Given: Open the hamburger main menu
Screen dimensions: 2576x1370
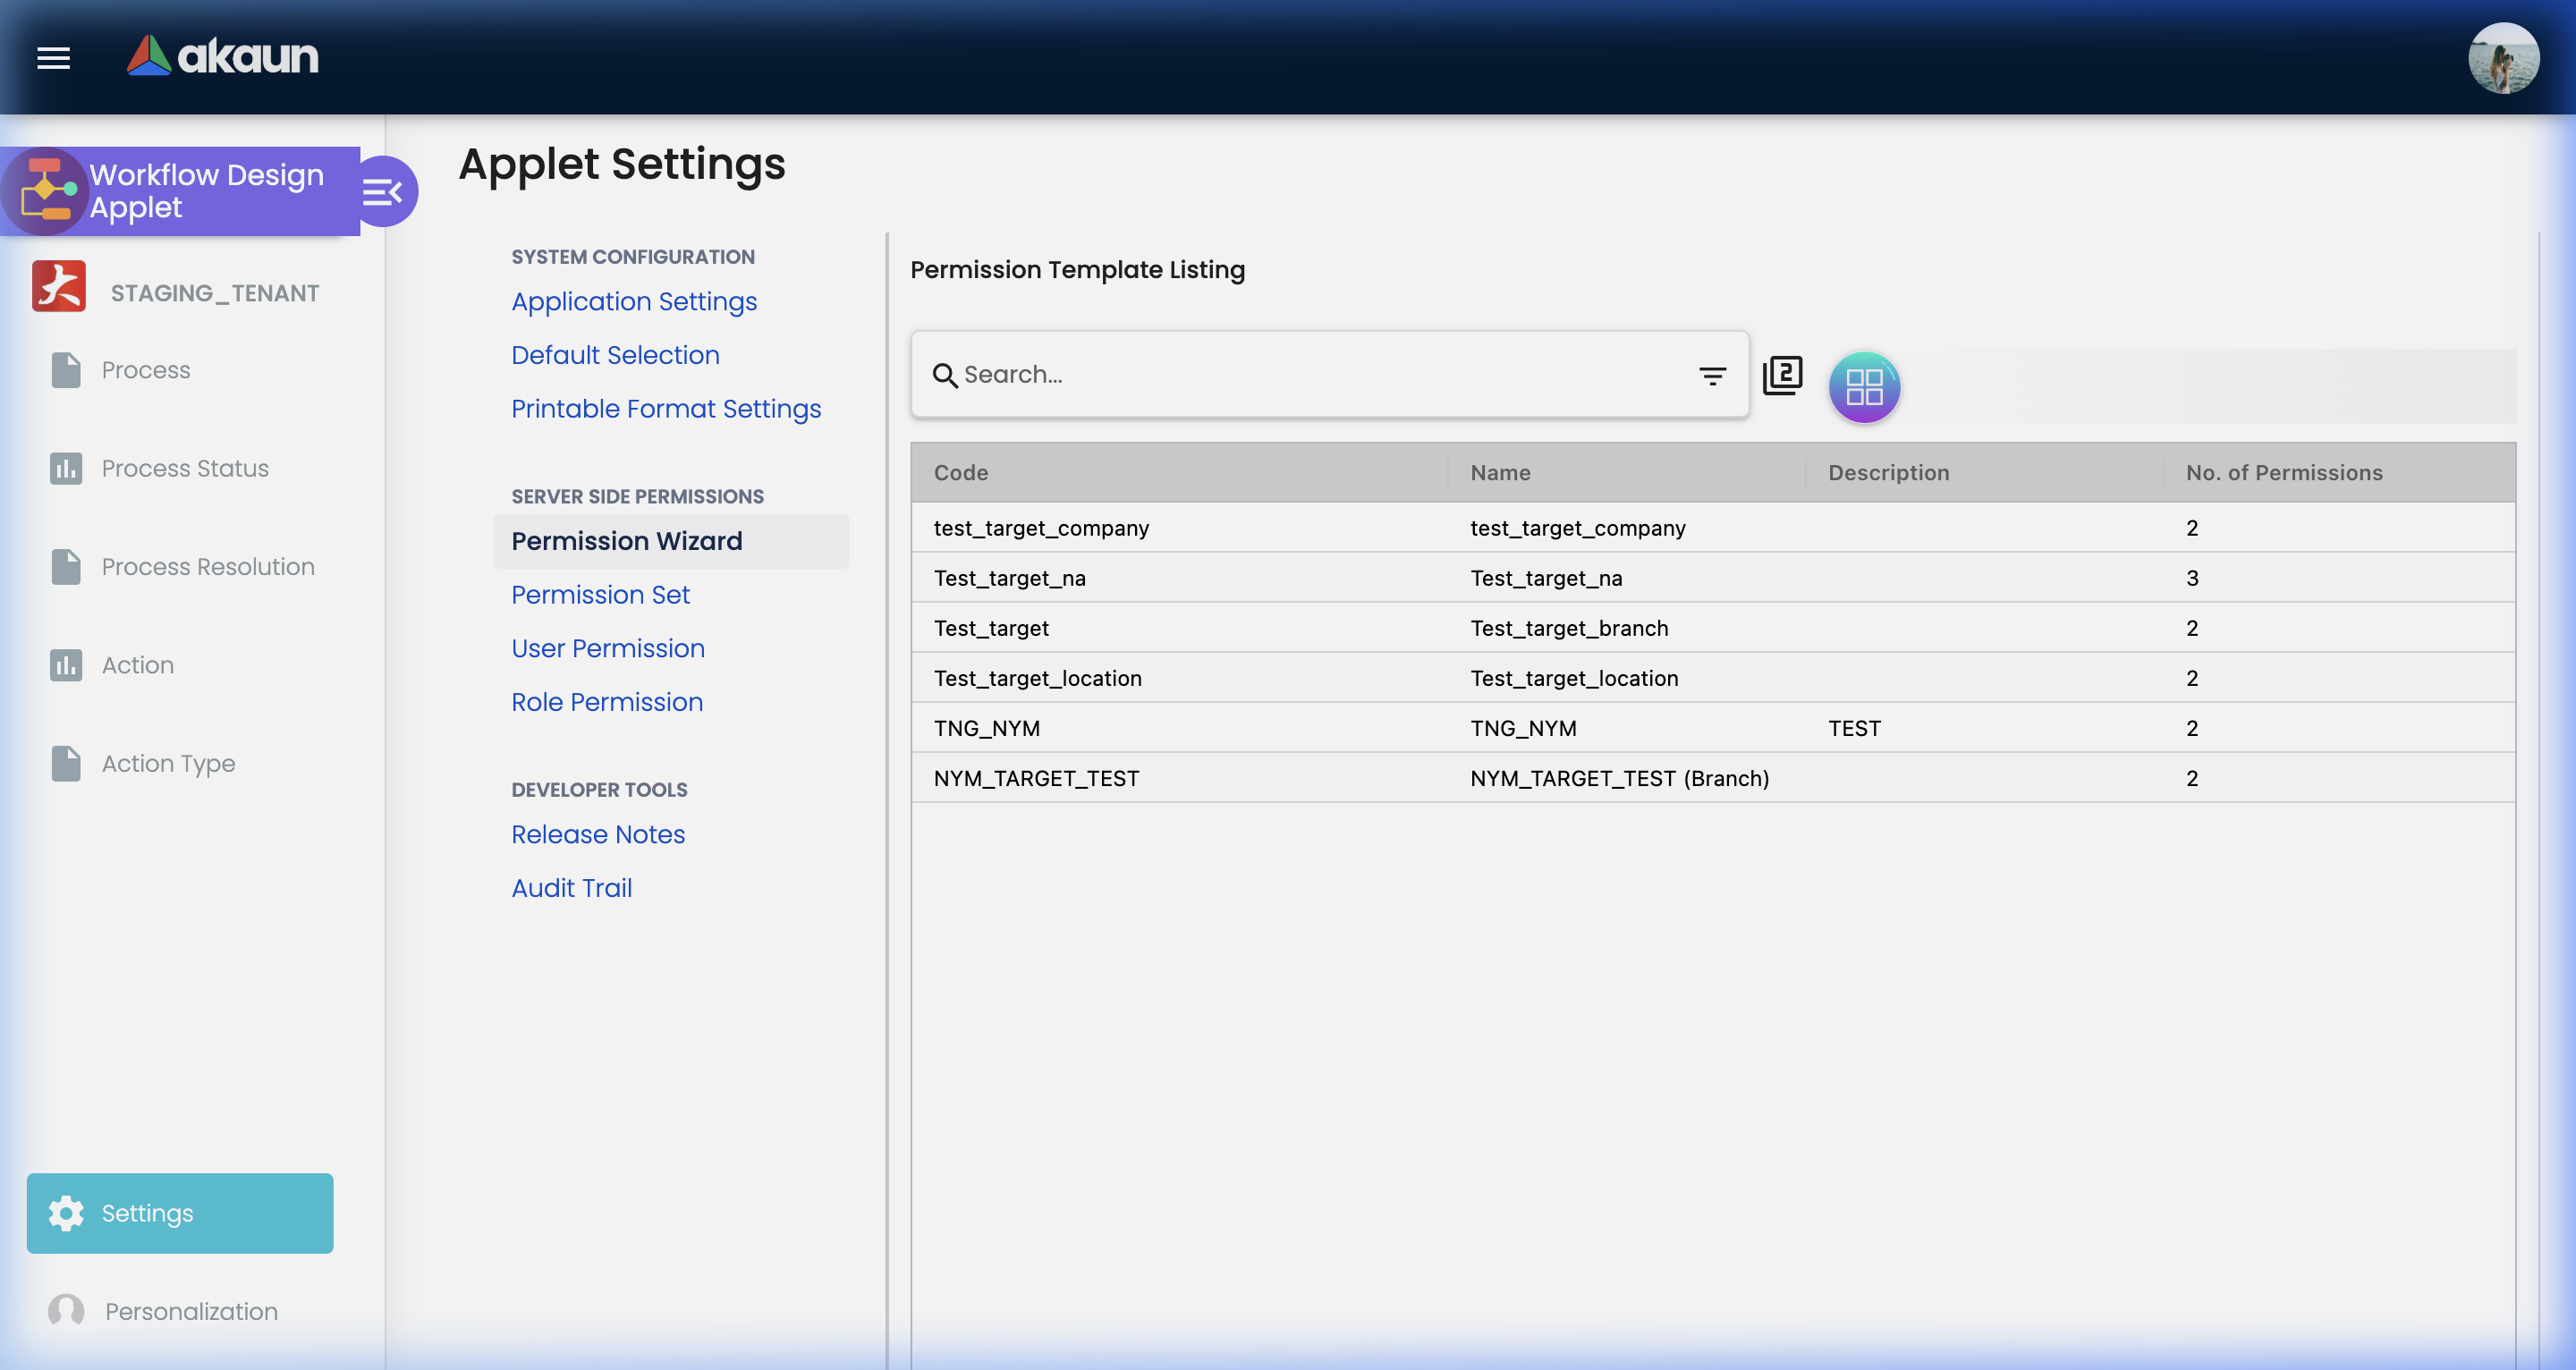Looking at the screenshot, I should (53, 58).
